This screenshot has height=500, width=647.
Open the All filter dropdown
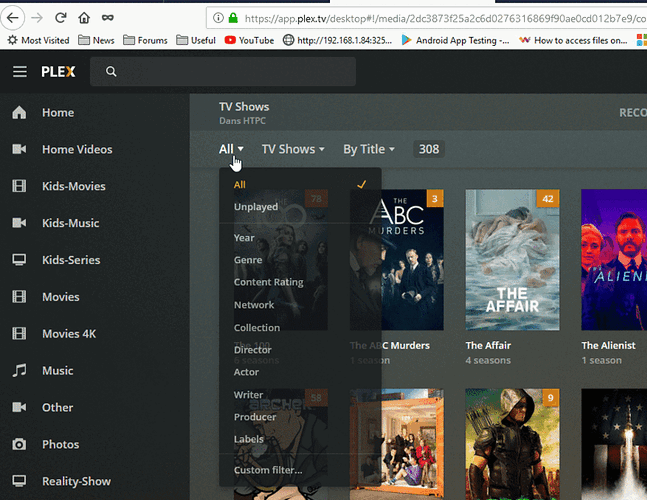coord(231,149)
